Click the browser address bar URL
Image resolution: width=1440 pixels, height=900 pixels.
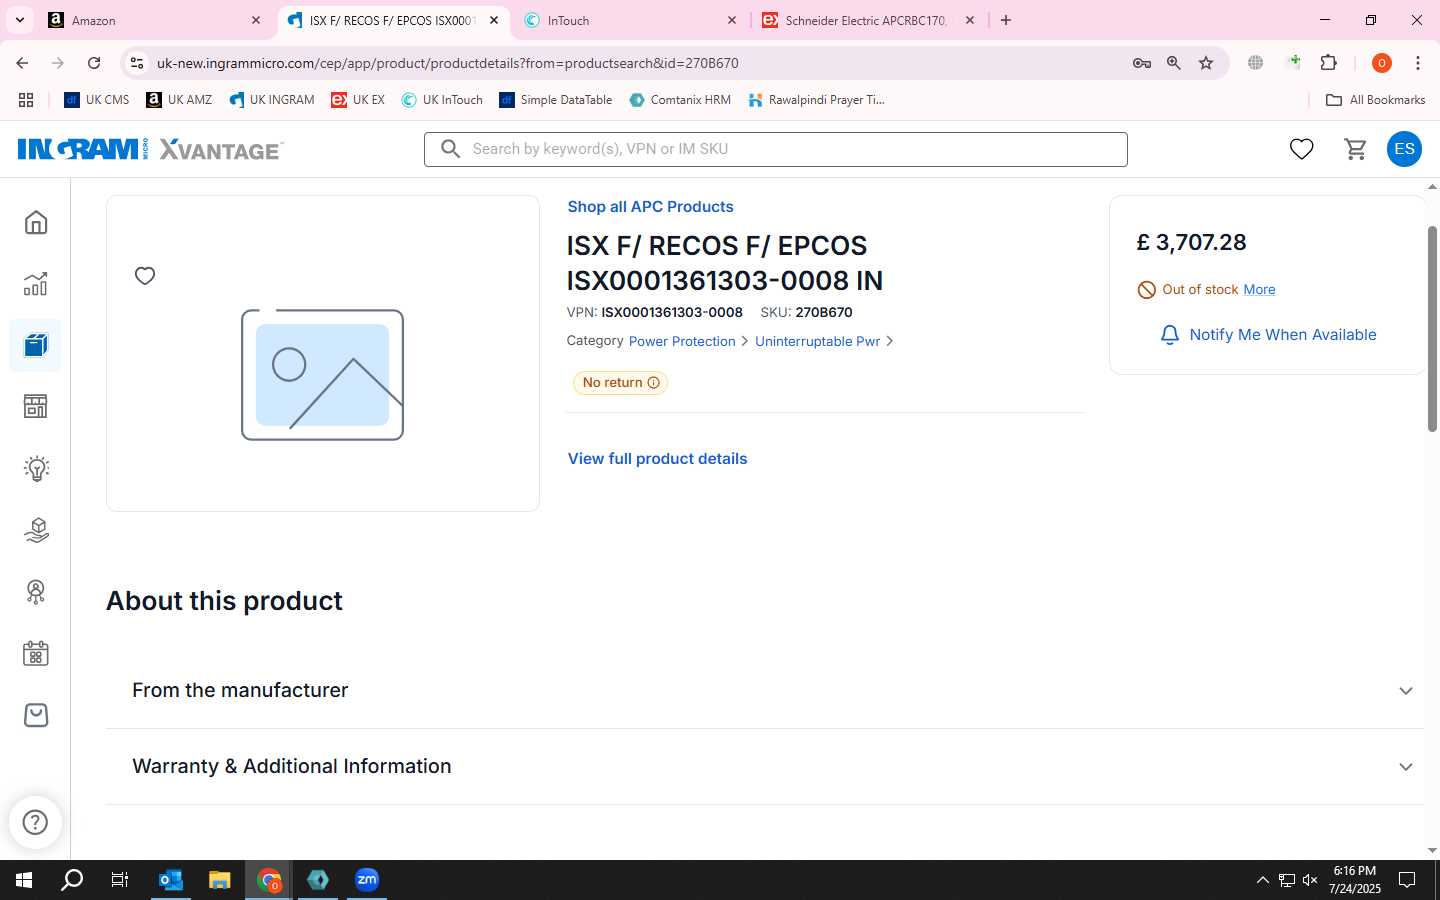pyautogui.click(x=447, y=63)
